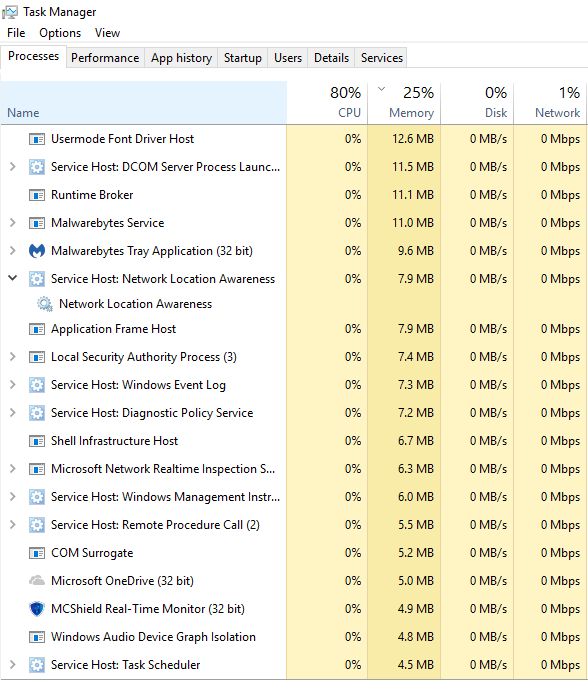Expand Microsoft Network Realtime Inspection Service
This screenshot has width=588, height=691.
(x=13, y=468)
